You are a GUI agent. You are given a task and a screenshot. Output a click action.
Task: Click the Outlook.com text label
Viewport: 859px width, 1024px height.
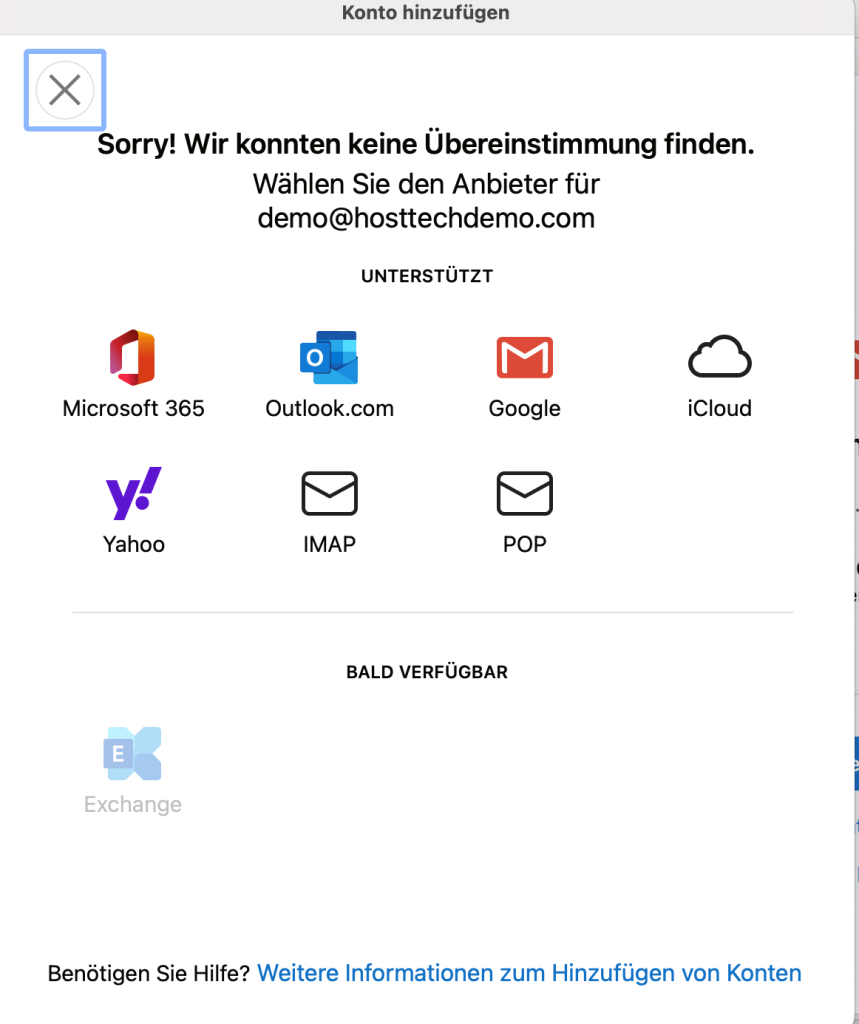click(329, 408)
